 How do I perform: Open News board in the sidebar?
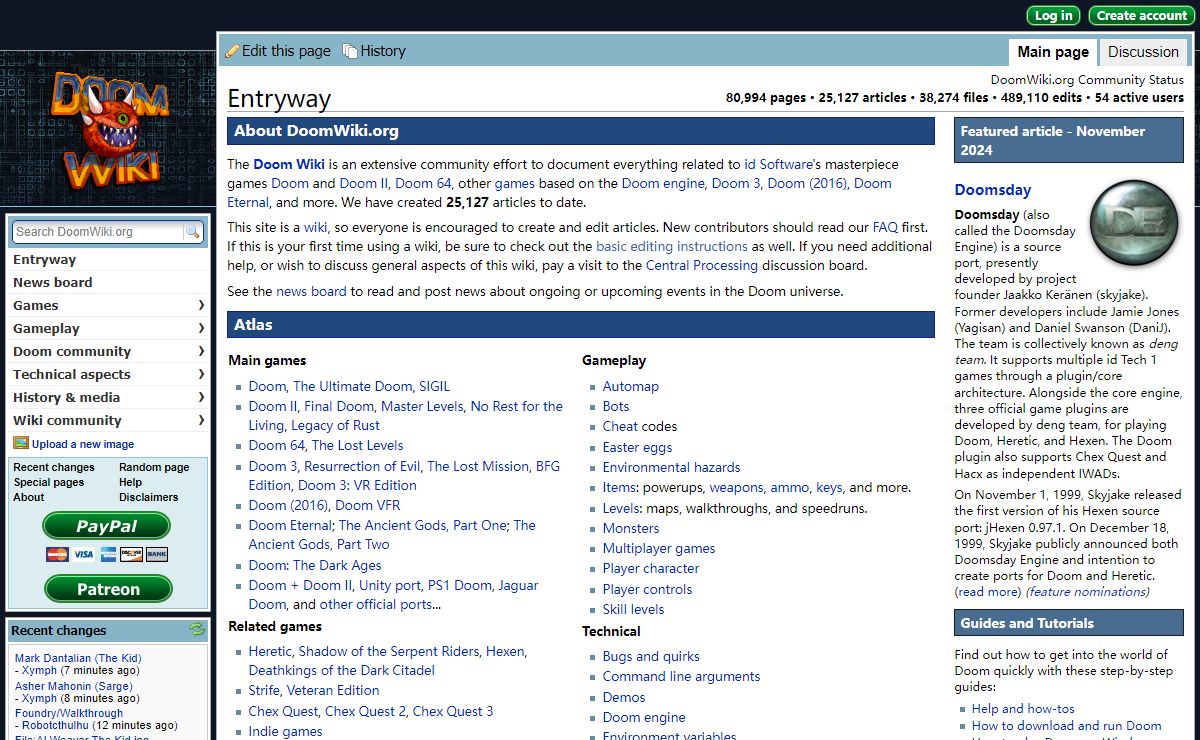(x=52, y=282)
